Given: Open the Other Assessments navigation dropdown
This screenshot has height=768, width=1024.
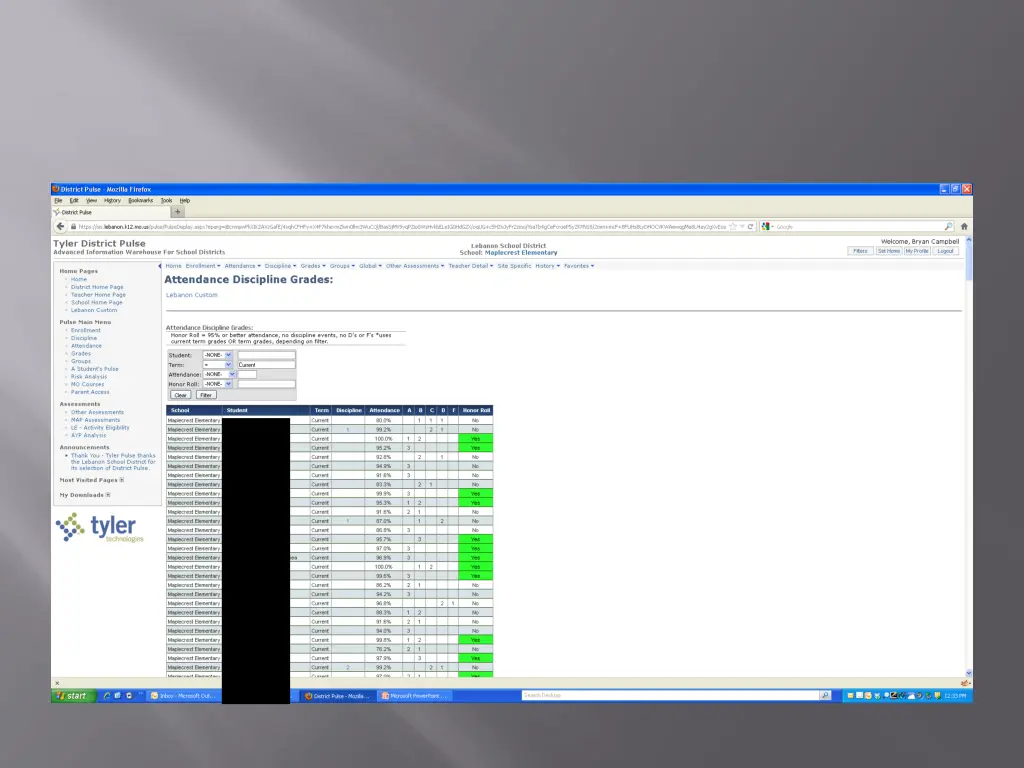Looking at the screenshot, I should point(415,266).
